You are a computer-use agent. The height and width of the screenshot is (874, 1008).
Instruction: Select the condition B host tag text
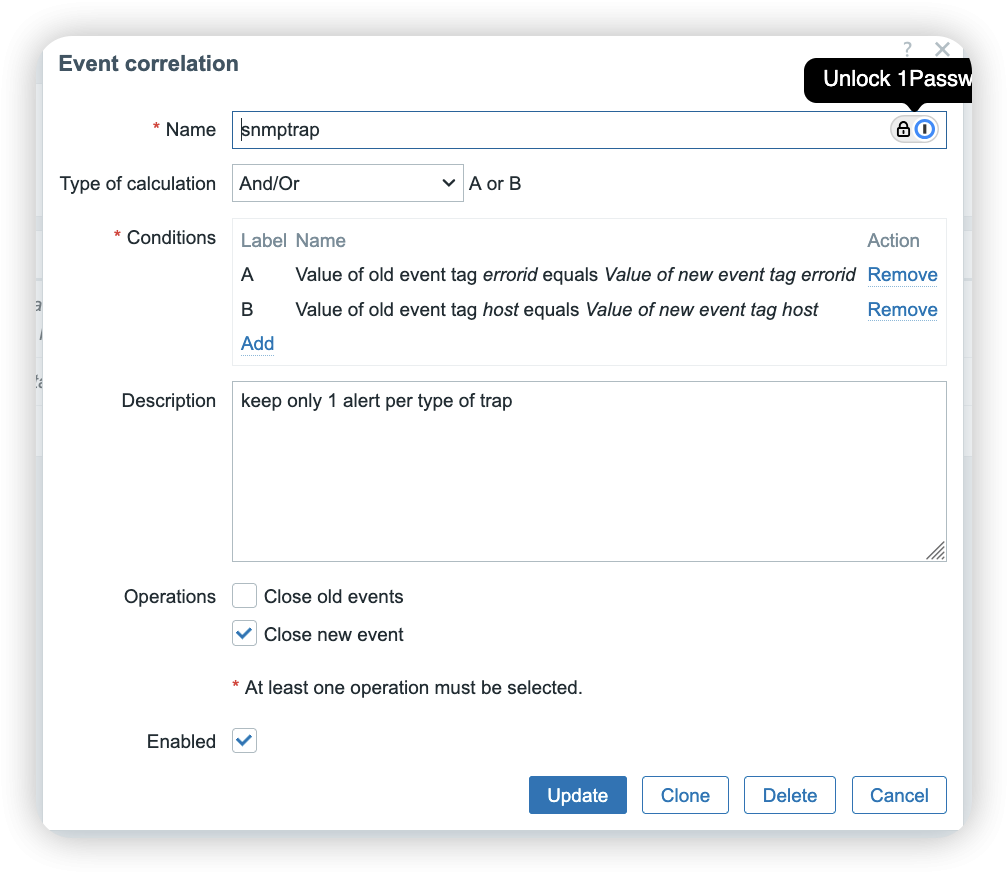[x=556, y=310]
